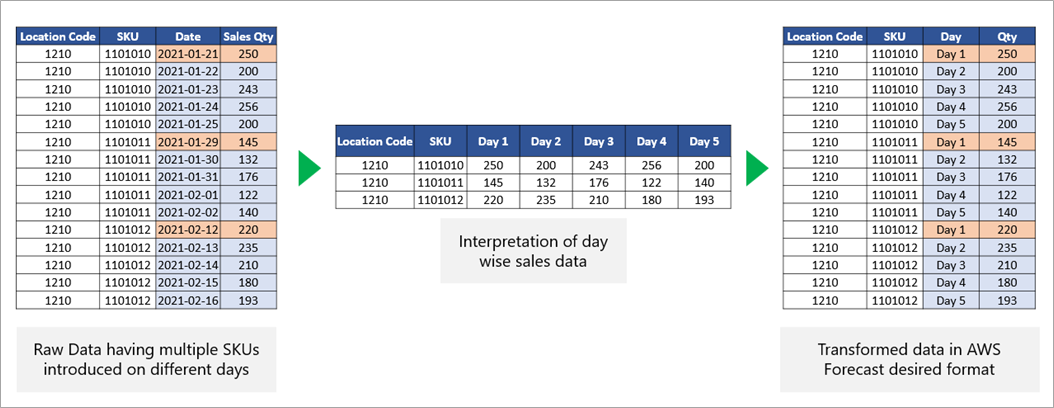Image resolution: width=1054 pixels, height=408 pixels.
Task: Click the first green arrow after the raw data table
Action: (310, 169)
